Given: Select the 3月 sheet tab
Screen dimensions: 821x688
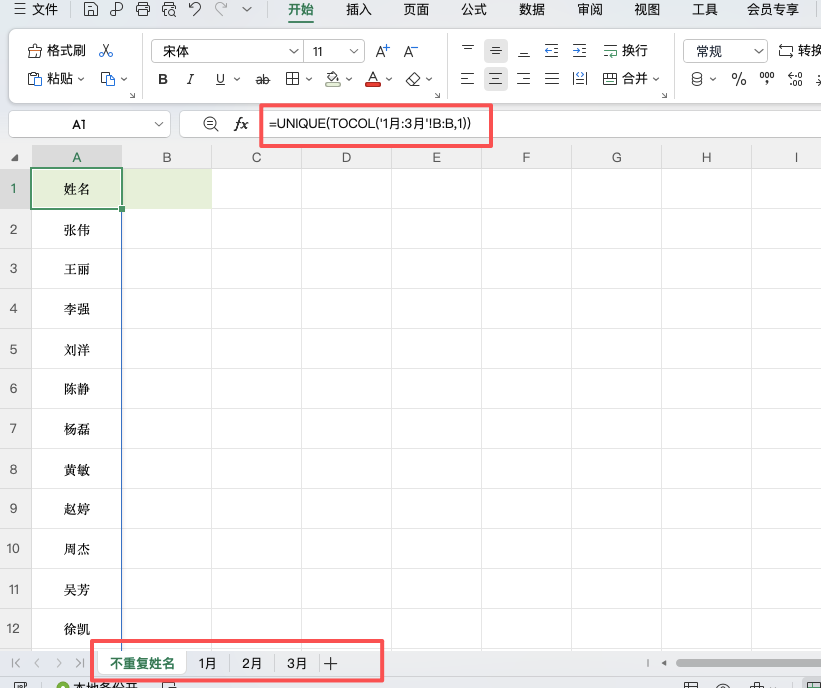Looking at the screenshot, I should pos(297,663).
